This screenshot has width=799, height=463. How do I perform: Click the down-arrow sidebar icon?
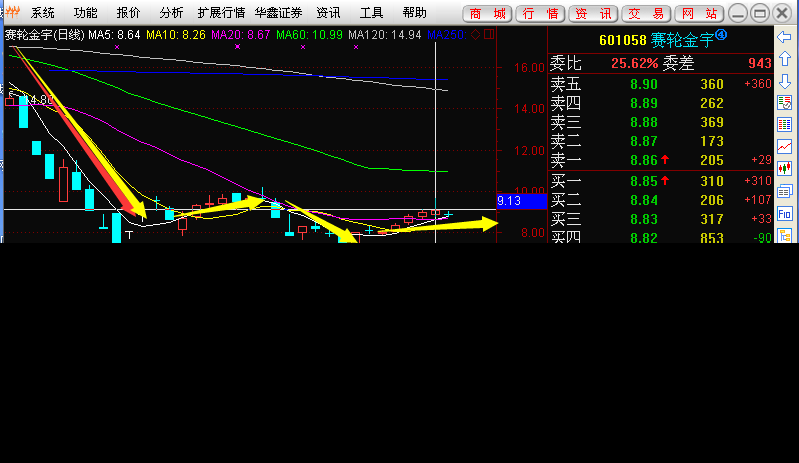[784, 81]
